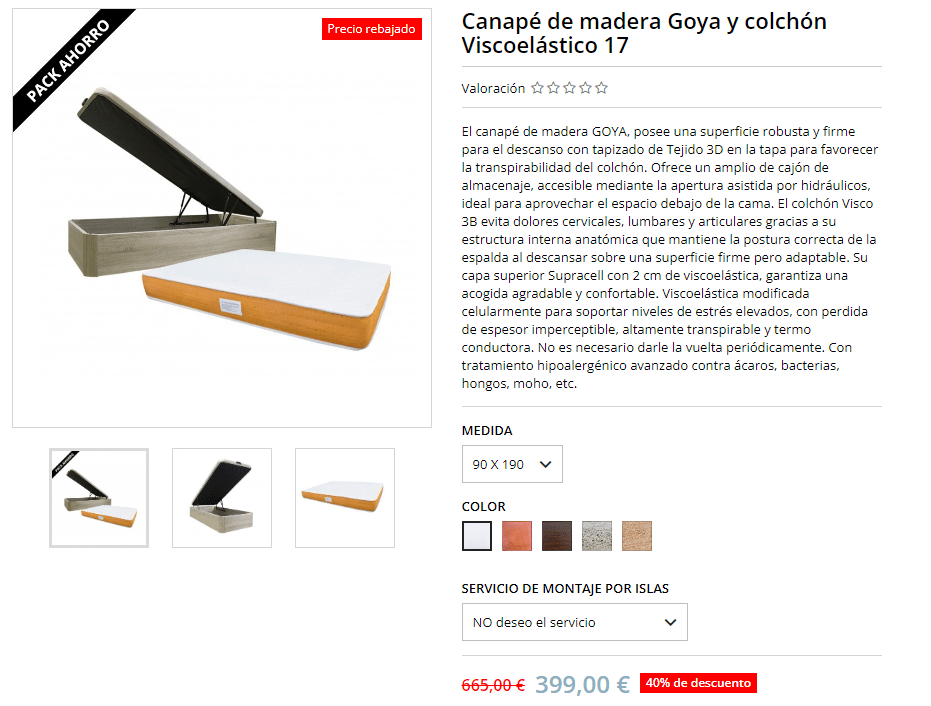
Task: Click the chevron arrow in size selector
Action: click(546, 464)
